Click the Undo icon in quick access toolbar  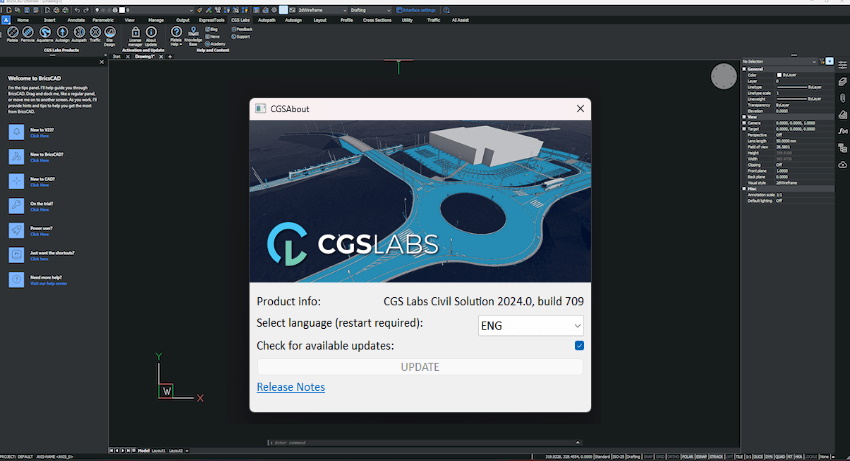pyautogui.click(x=77, y=10)
